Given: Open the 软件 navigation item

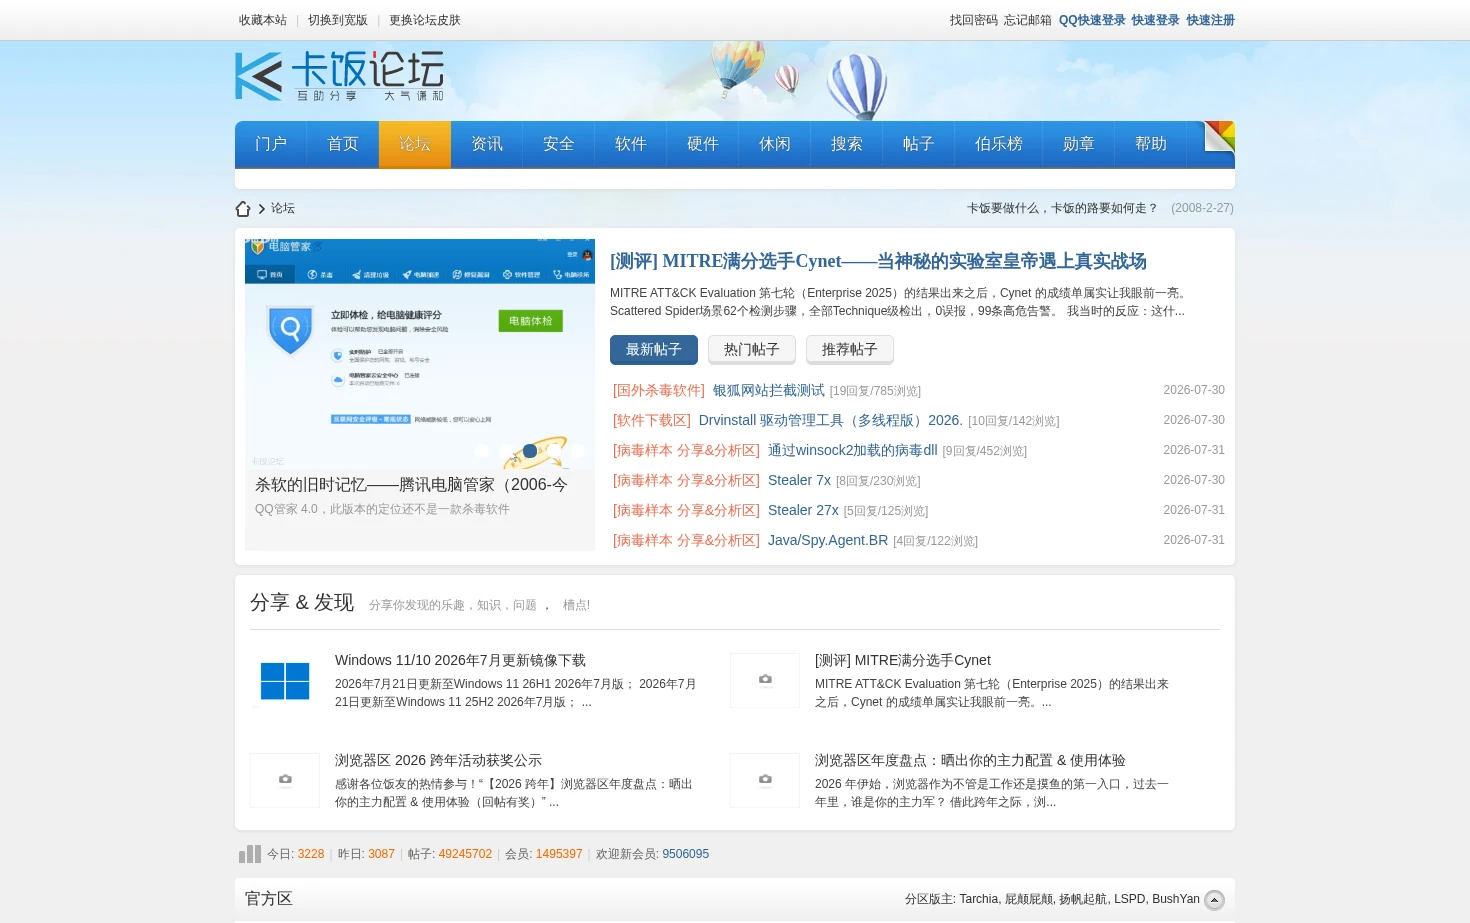Looking at the screenshot, I should point(631,144).
